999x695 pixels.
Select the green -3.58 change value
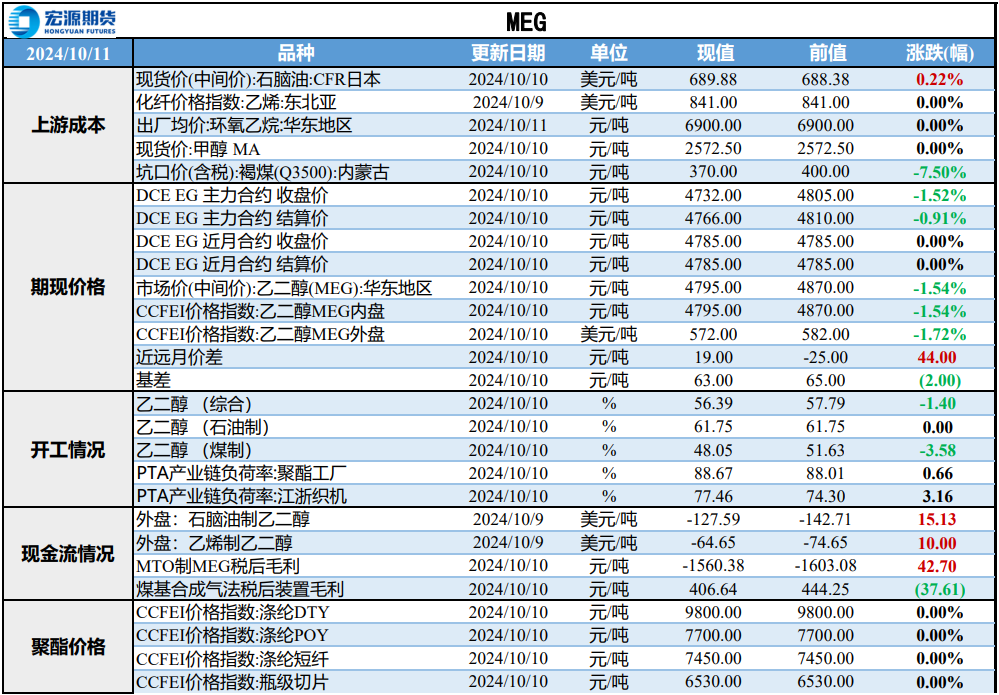(937, 450)
